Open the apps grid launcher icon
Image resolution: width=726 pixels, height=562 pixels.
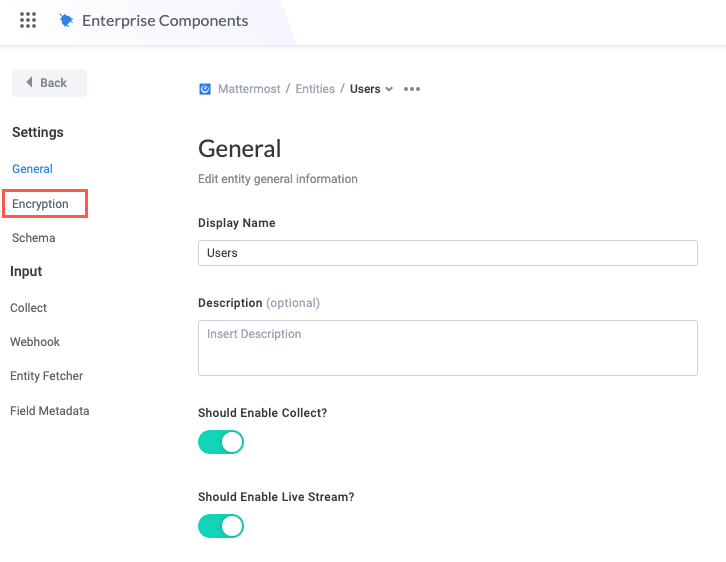[28, 20]
